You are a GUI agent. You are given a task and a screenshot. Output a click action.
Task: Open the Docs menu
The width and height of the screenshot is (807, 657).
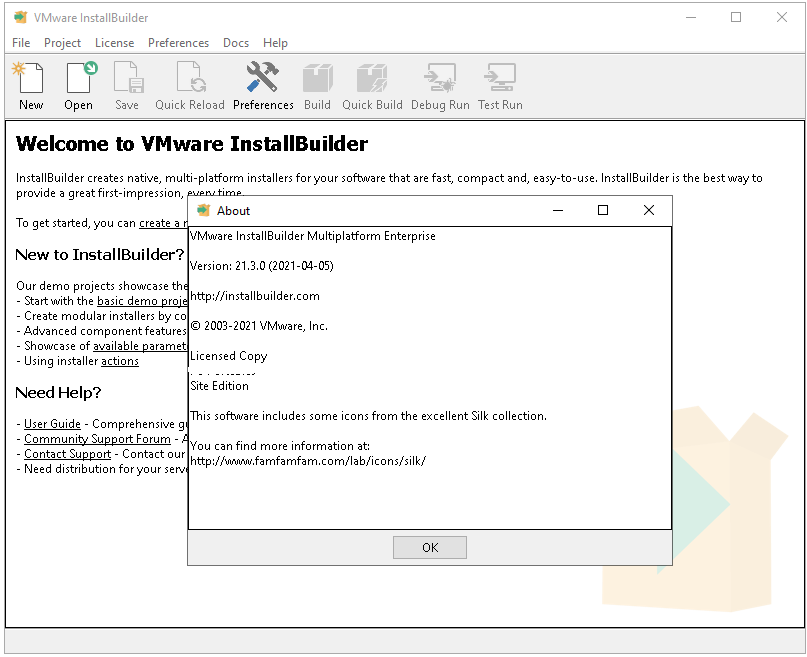point(236,43)
